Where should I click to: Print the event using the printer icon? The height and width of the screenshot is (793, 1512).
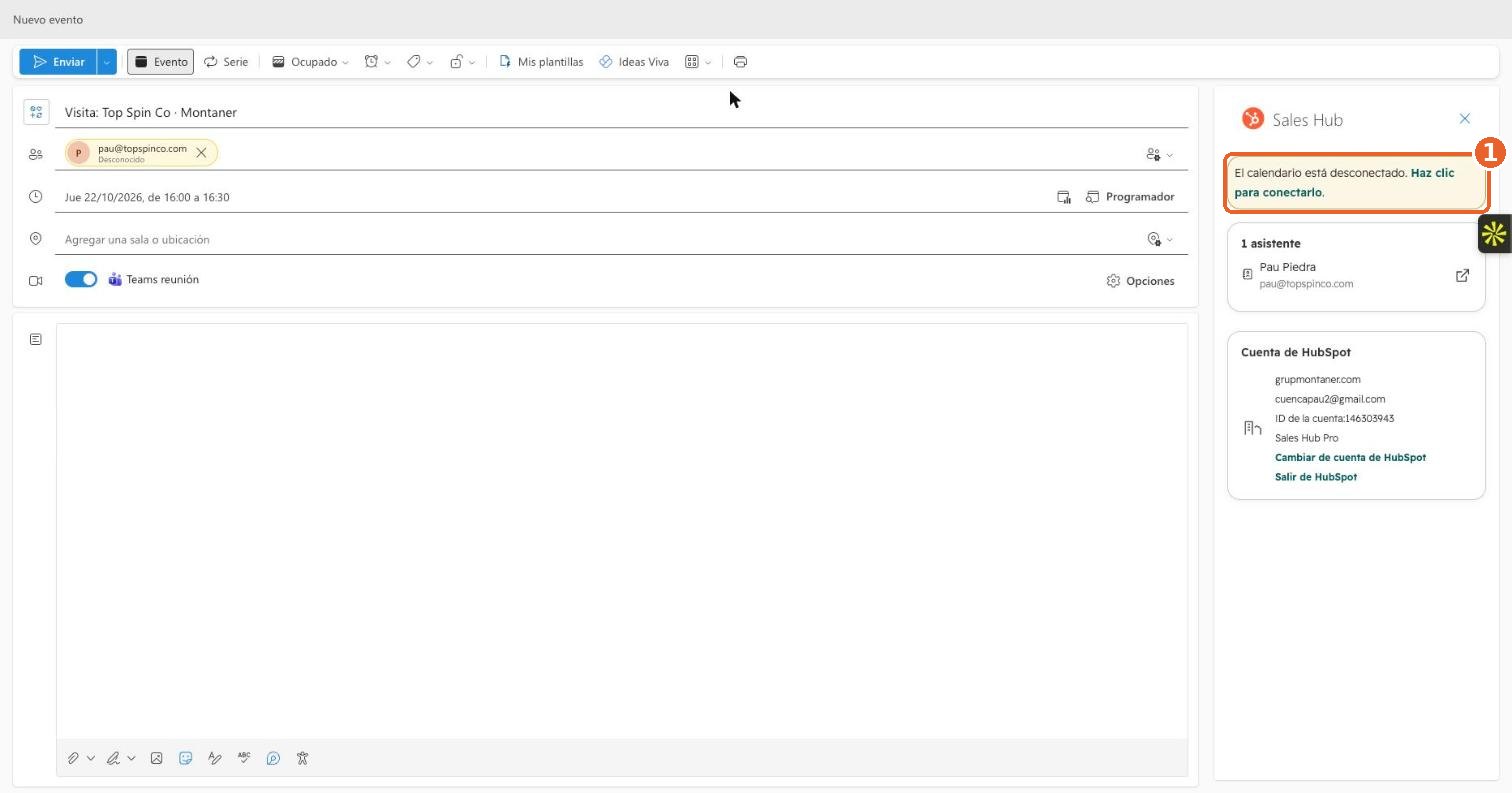(740, 62)
